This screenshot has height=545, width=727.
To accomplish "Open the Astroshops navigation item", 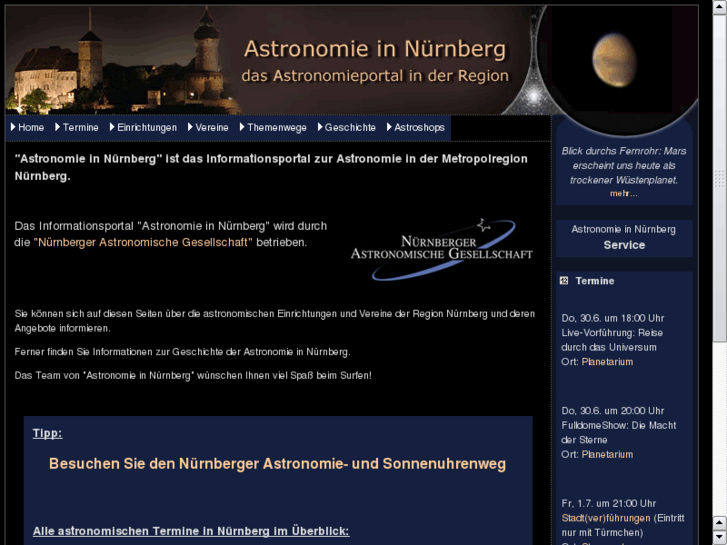I will (x=416, y=128).
